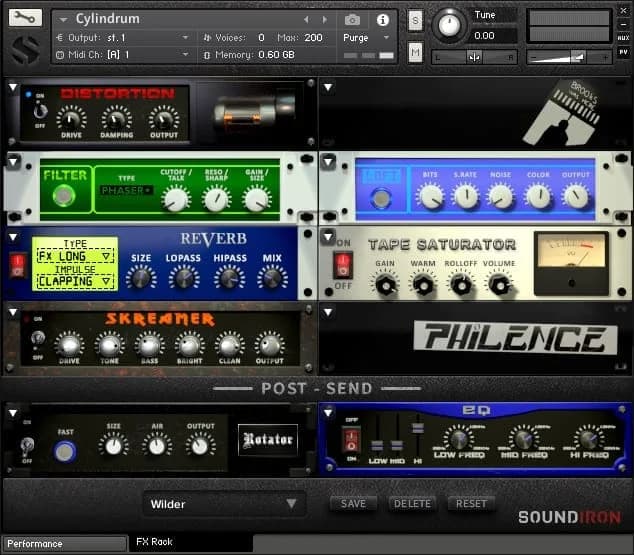Open the instrument info icon
This screenshot has width=634, height=555.
[382, 20]
